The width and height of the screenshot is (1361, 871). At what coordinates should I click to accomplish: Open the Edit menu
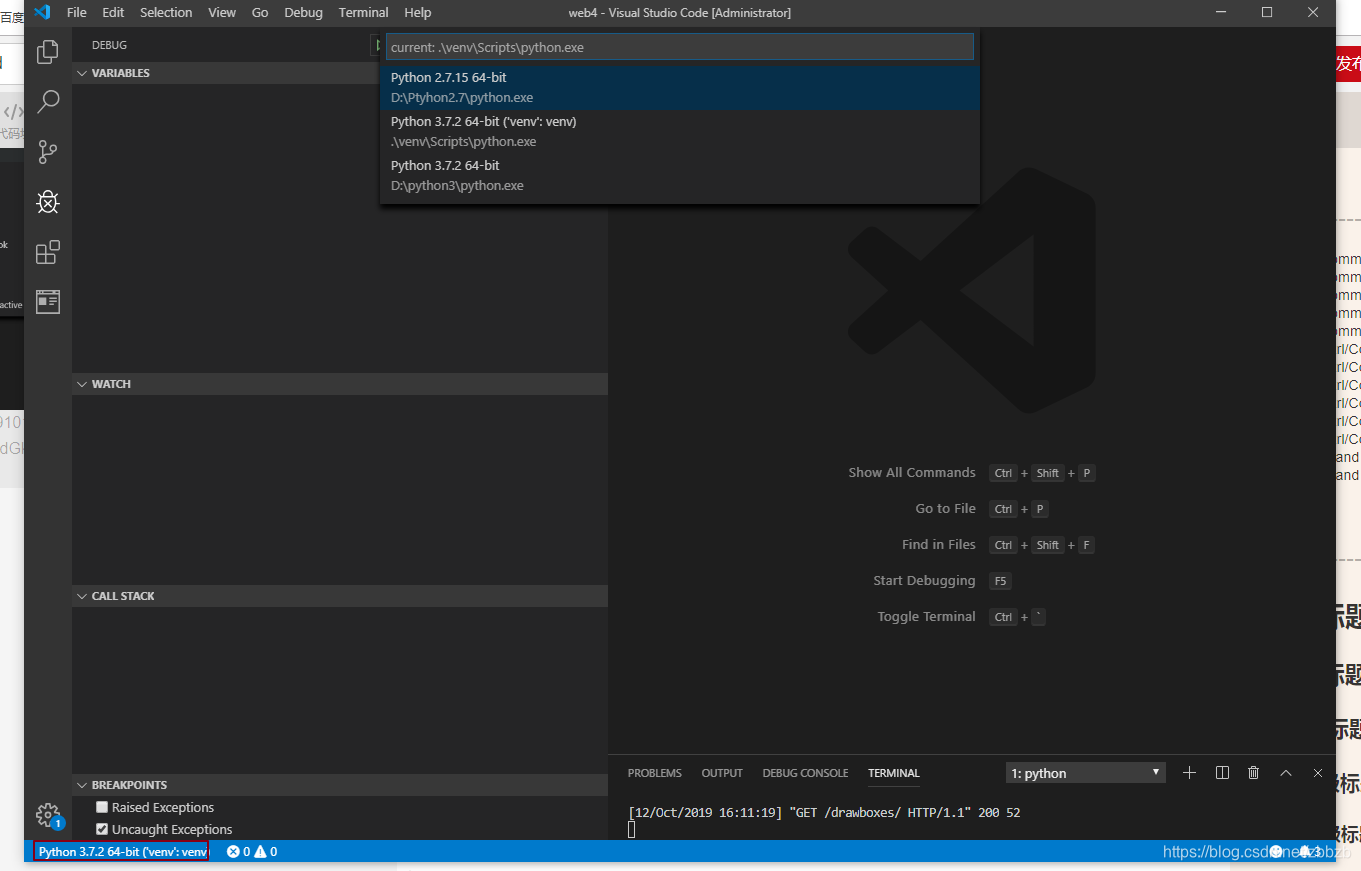pyautogui.click(x=113, y=12)
